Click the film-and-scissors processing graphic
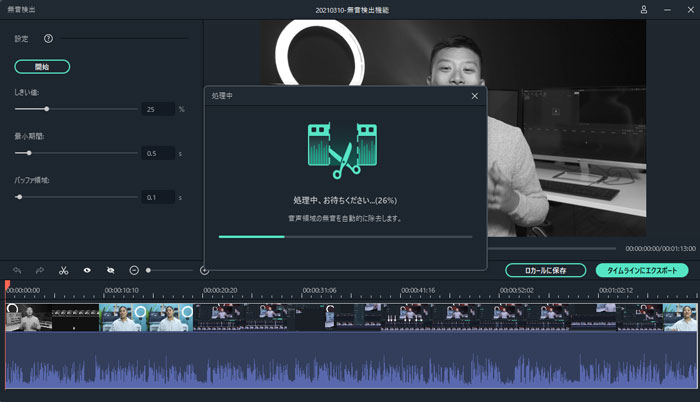Viewport: 700px width, 402px height. pyautogui.click(x=342, y=150)
